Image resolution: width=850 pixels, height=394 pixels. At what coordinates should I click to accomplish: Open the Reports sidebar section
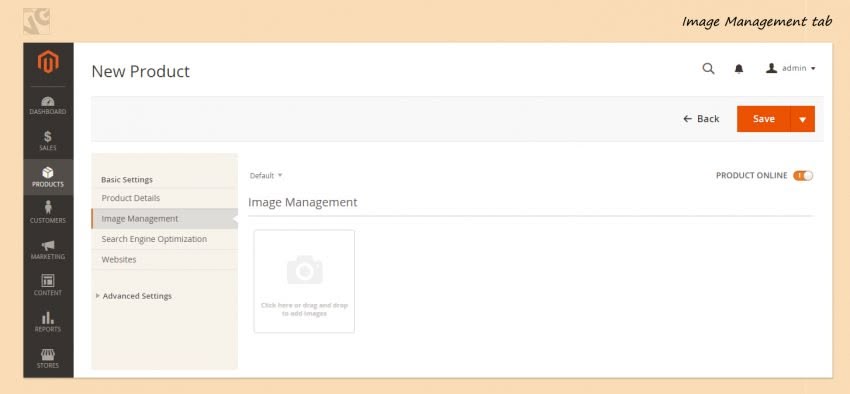(48, 322)
